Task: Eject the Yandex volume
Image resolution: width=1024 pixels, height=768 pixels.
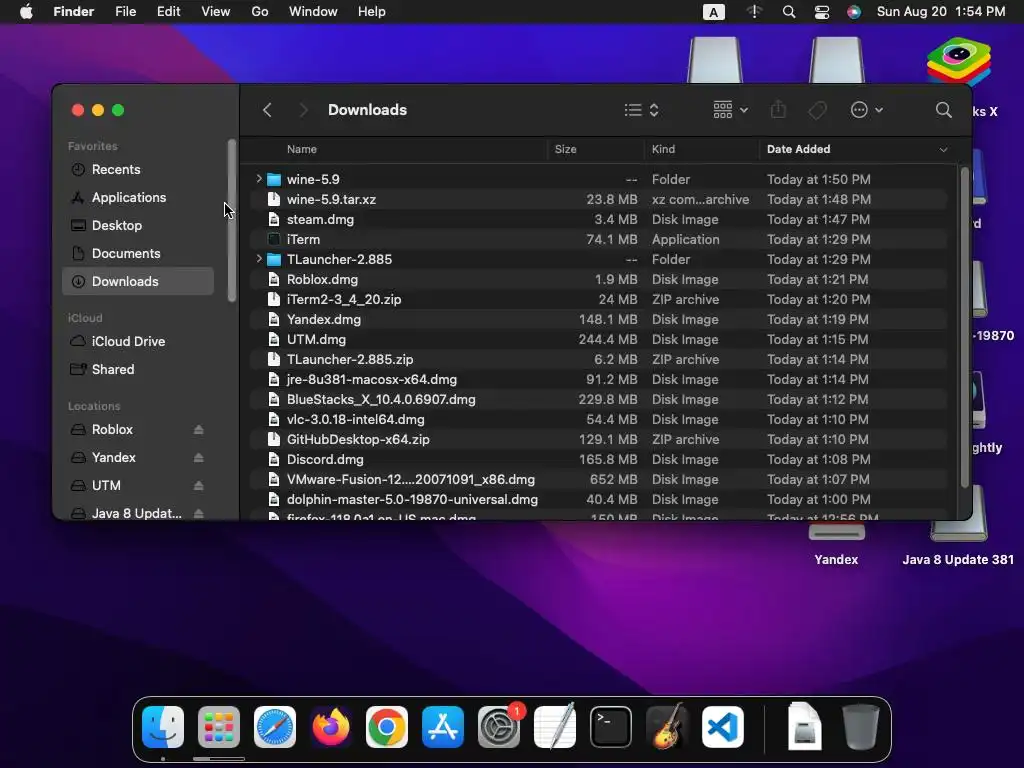Action: [x=199, y=458]
